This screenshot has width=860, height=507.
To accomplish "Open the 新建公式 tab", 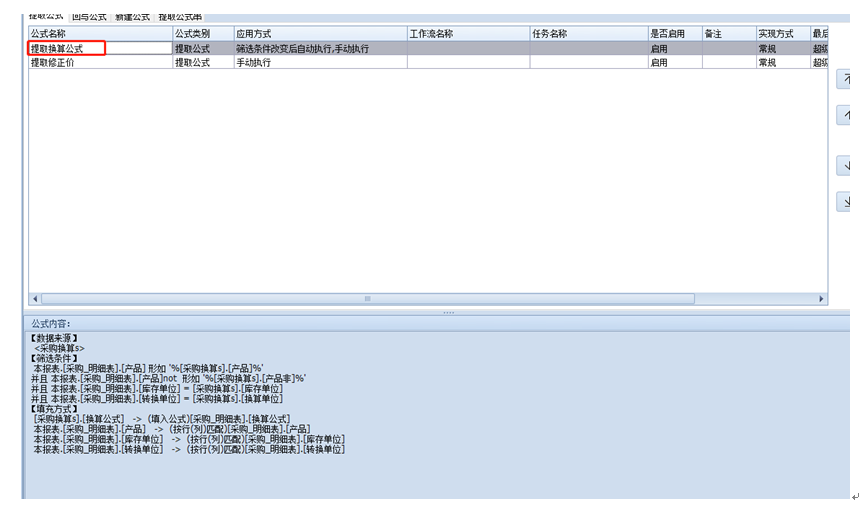I will pos(132,17).
